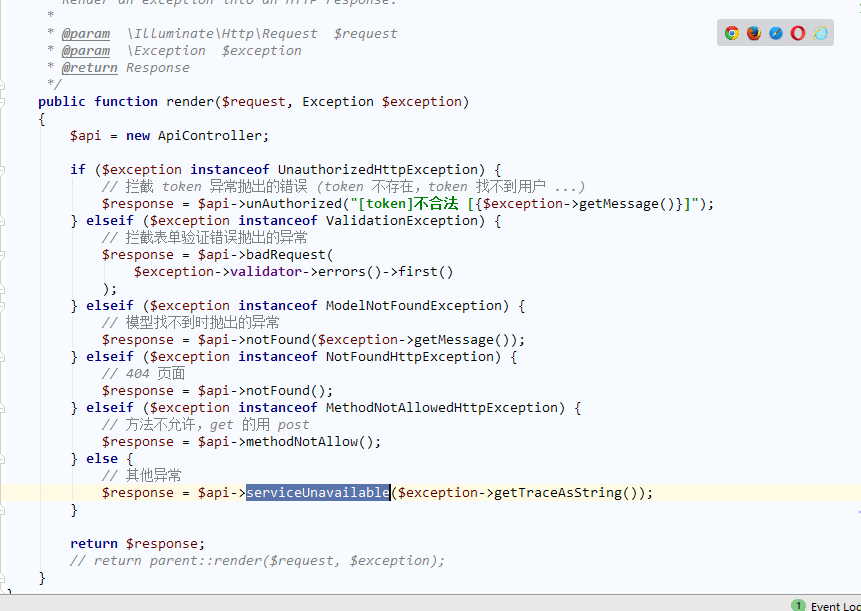This screenshot has height=611, width=861.
Task: Open the page in Internet Explorer
Action: (x=820, y=33)
